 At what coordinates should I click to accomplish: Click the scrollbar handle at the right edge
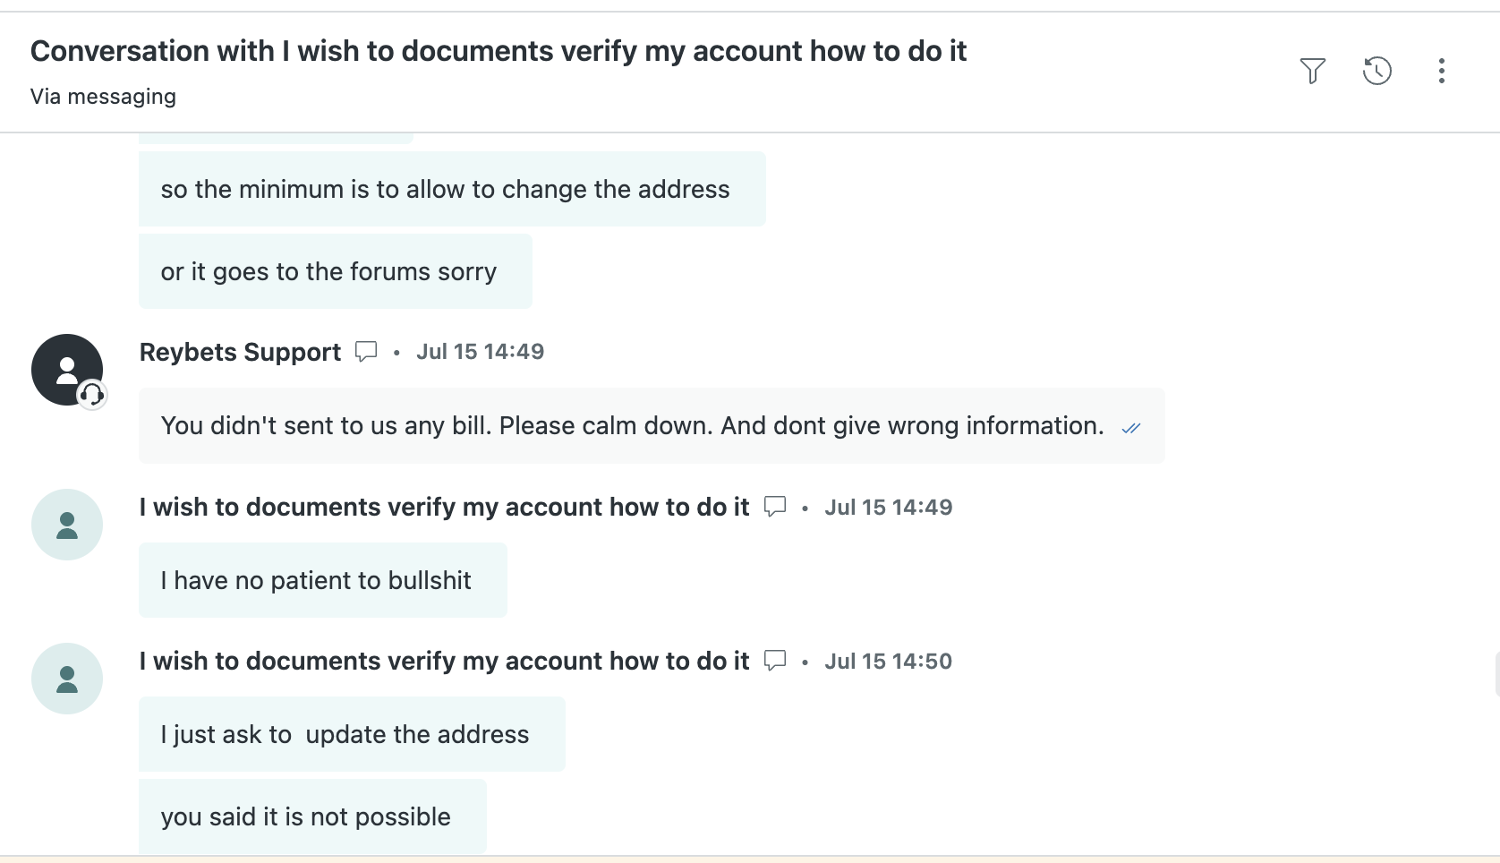pos(1497,673)
